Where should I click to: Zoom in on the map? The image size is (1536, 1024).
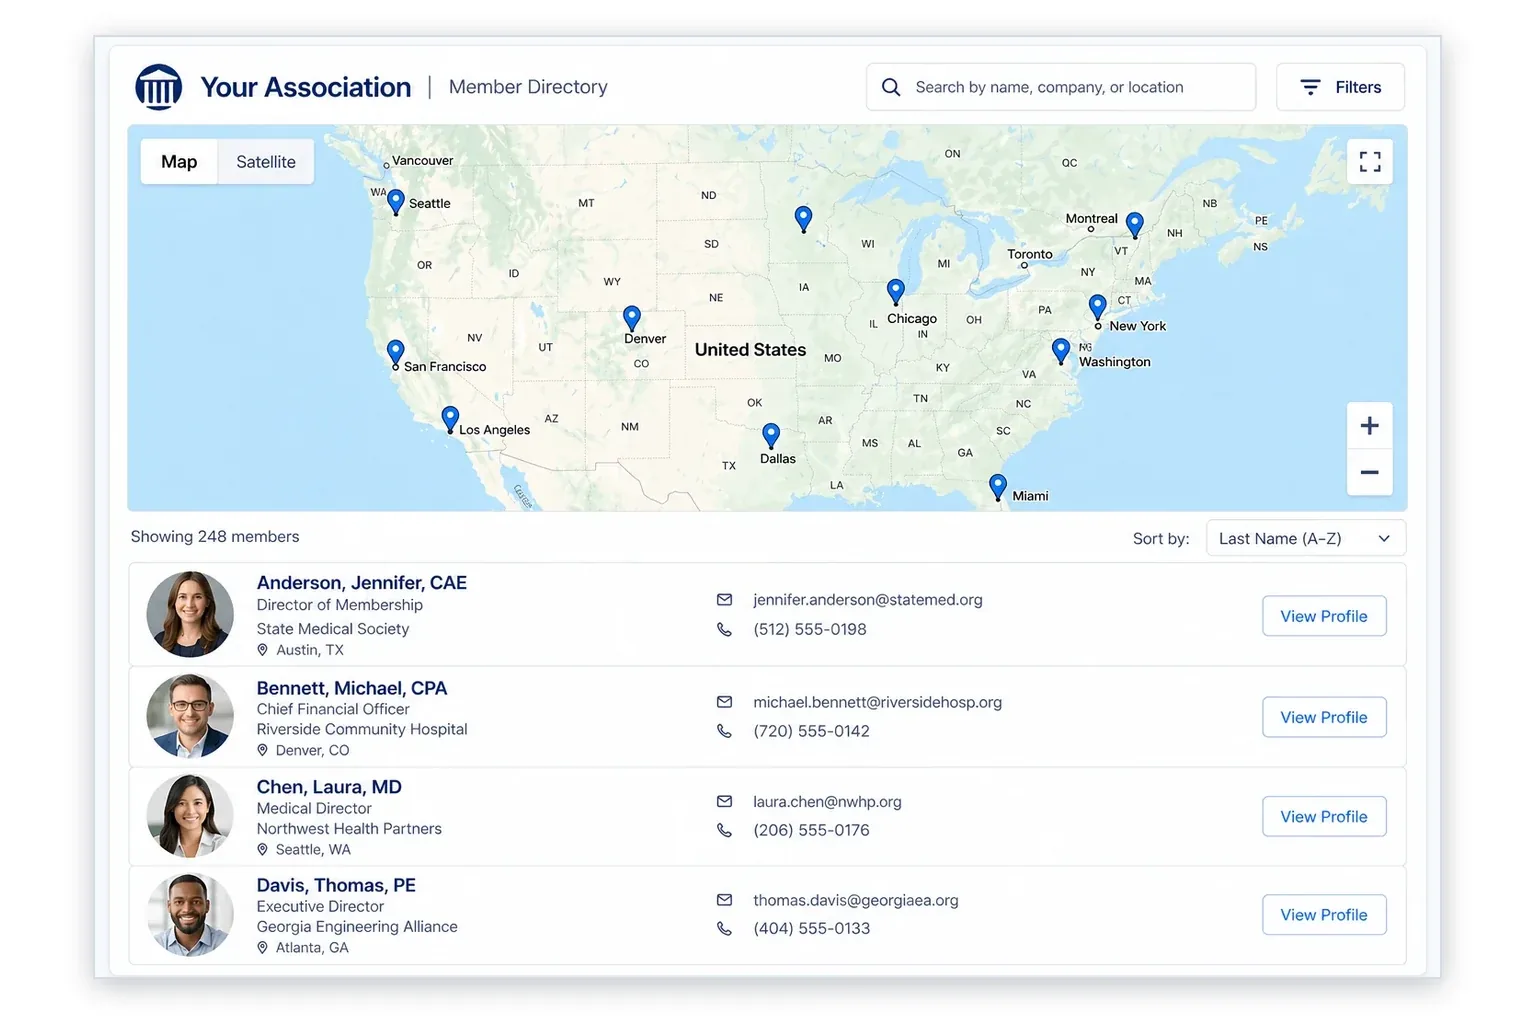pos(1370,426)
